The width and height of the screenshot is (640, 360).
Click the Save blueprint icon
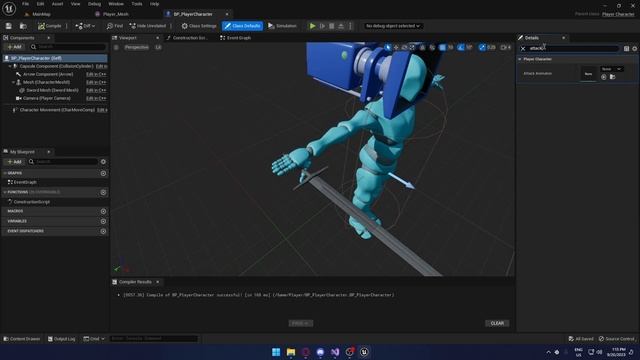click(9, 26)
